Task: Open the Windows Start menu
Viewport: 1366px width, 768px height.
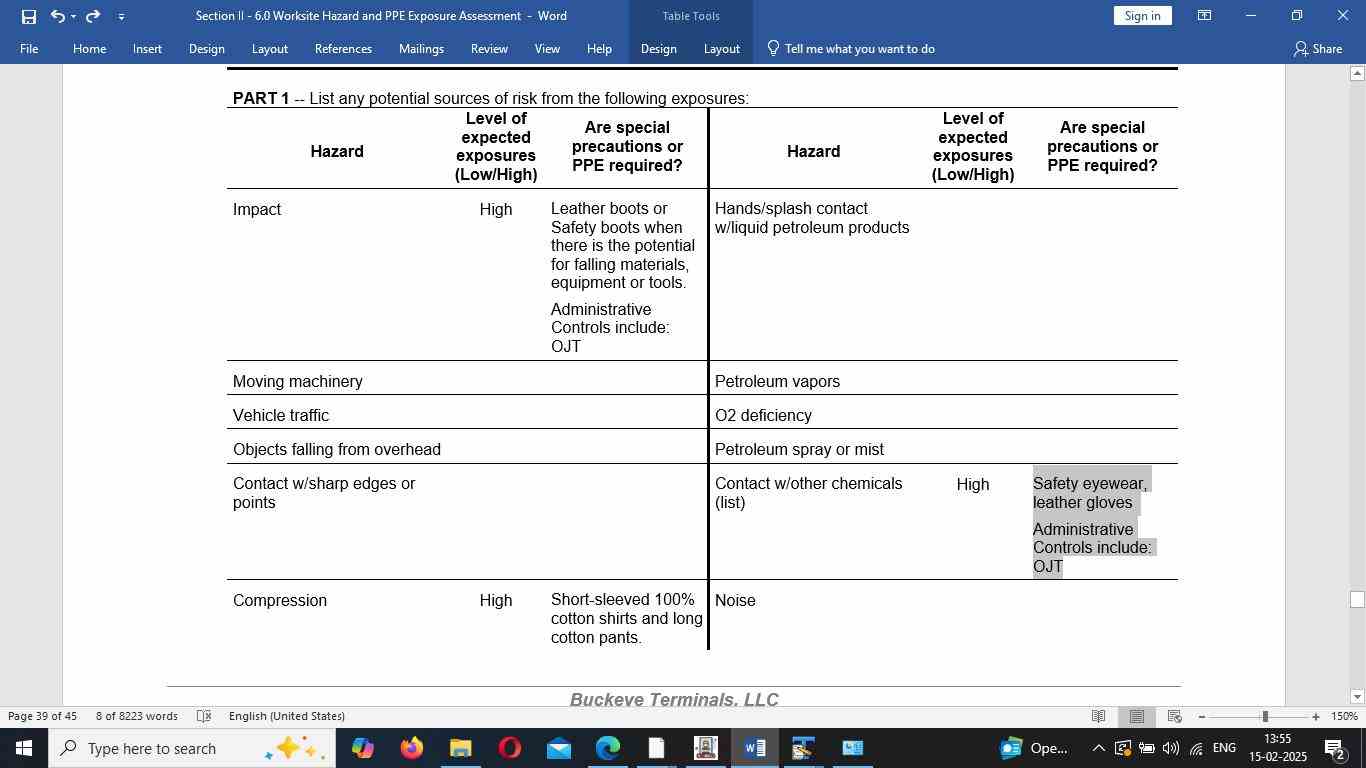Action: coord(24,748)
